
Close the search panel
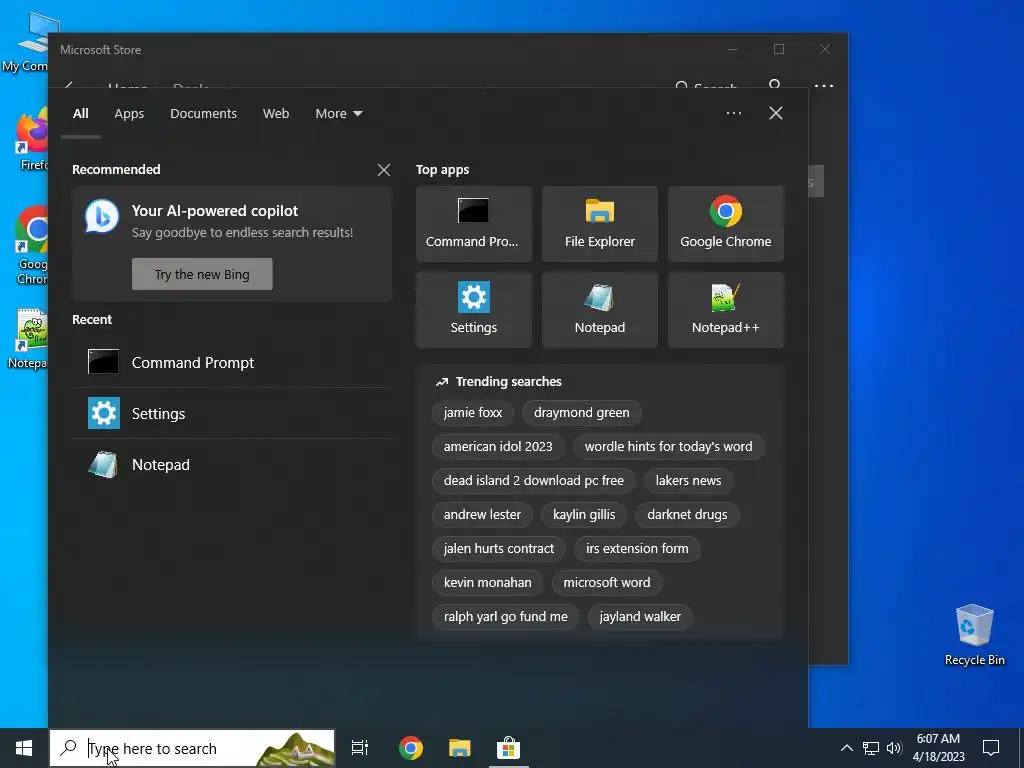pos(776,113)
